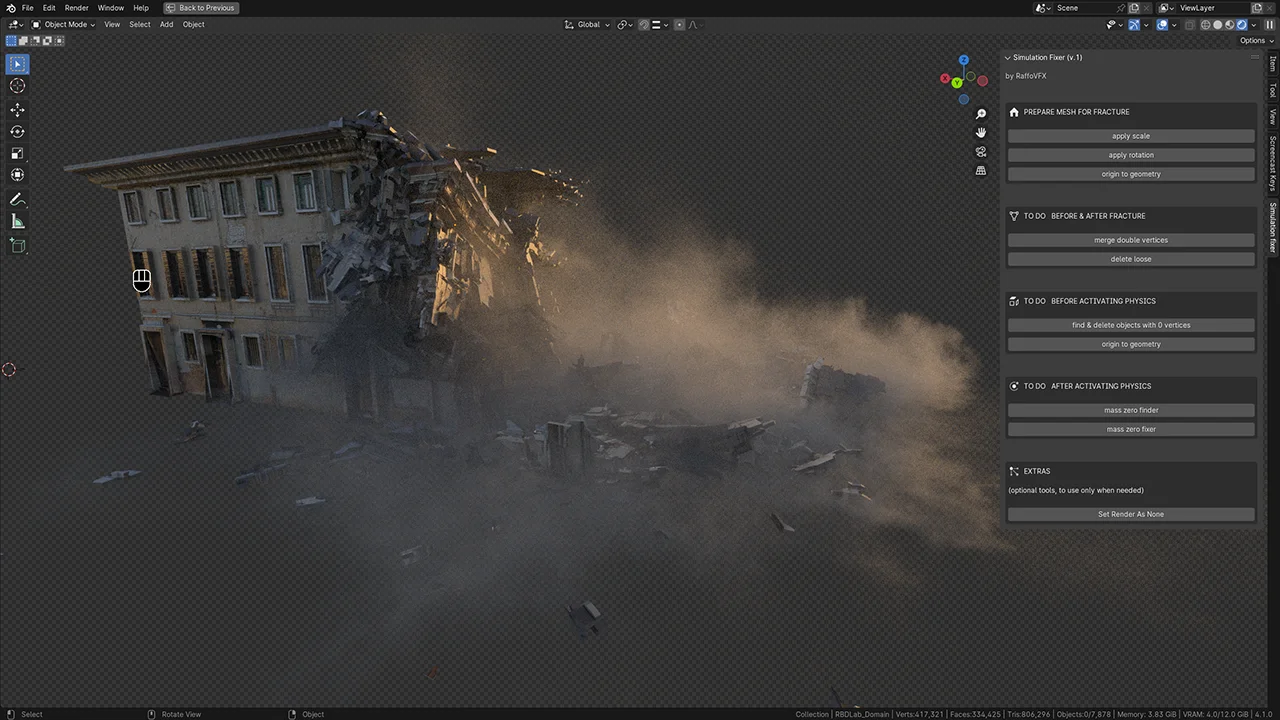Image resolution: width=1280 pixels, height=720 pixels.
Task: Open the Render menu
Action: click(76, 8)
